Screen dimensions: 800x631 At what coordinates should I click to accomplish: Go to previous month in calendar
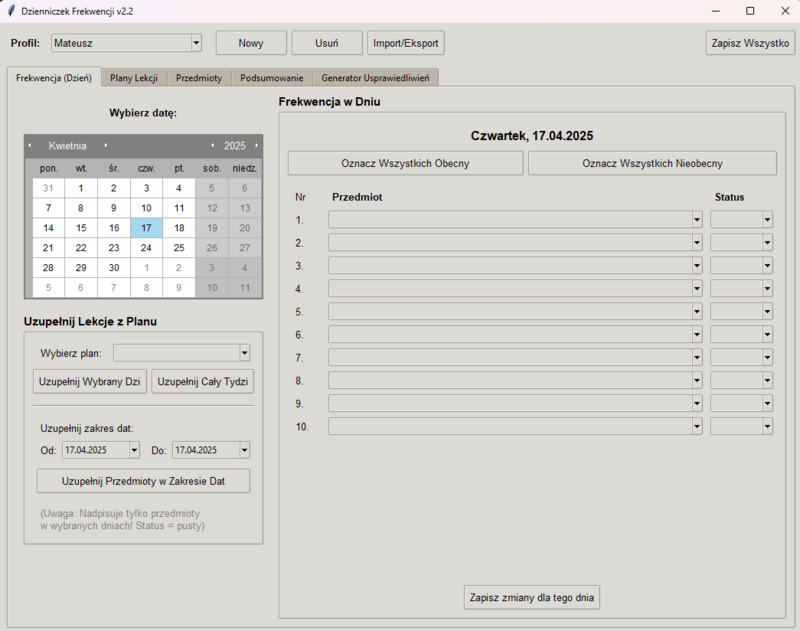coord(30,146)
